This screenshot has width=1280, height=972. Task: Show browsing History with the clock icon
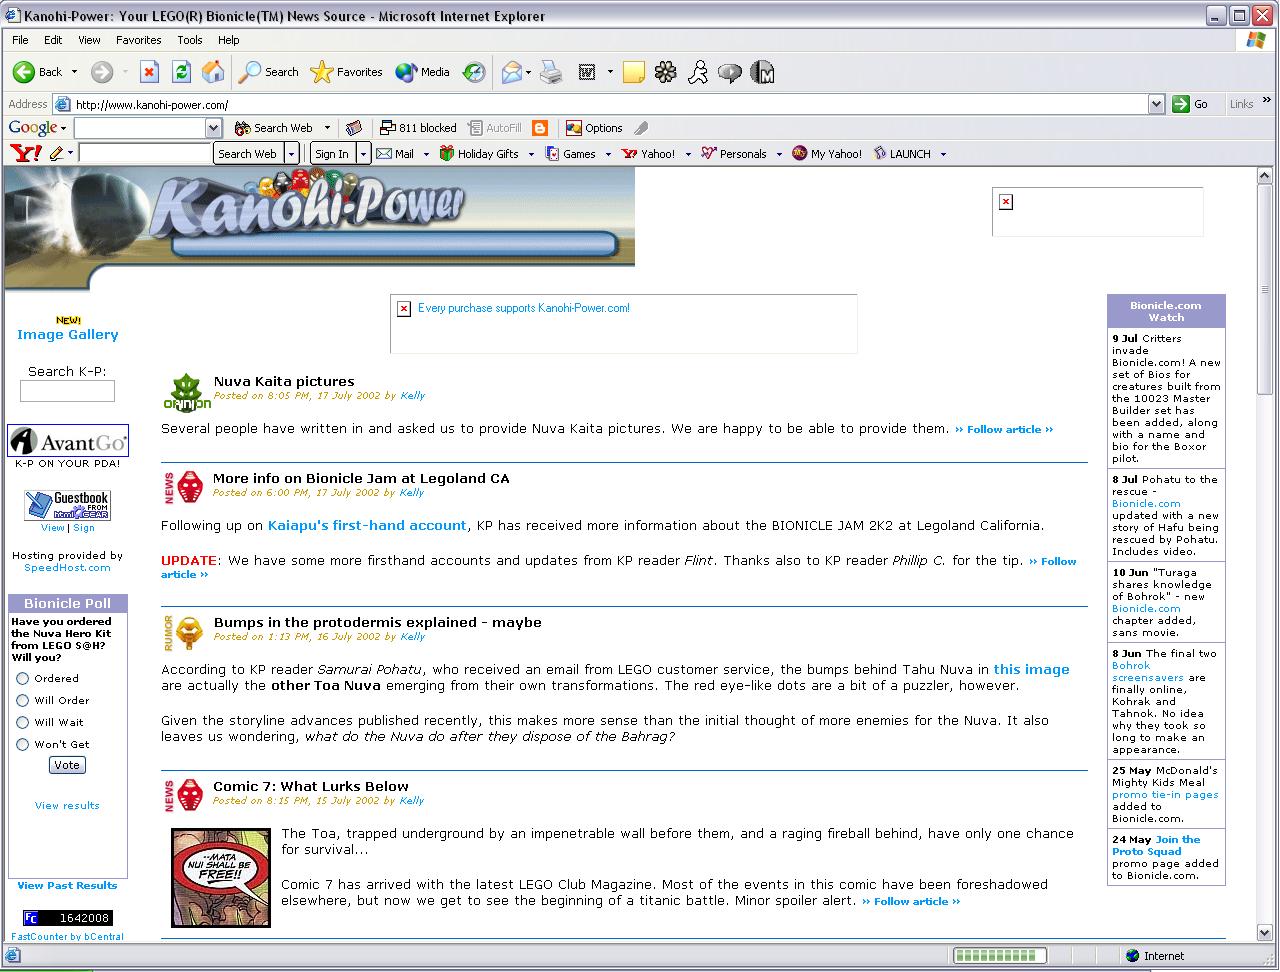(474, 72)
